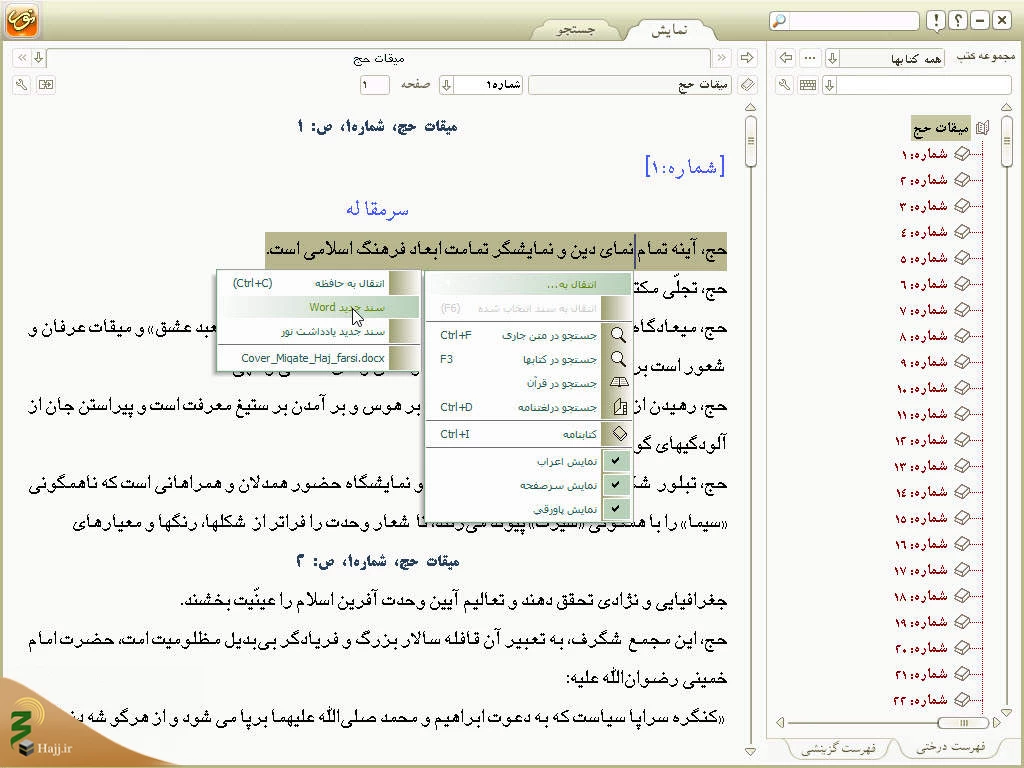Open the on-screen keyboard icon
The image size is (1024, 768).
[x=808, y=85]
